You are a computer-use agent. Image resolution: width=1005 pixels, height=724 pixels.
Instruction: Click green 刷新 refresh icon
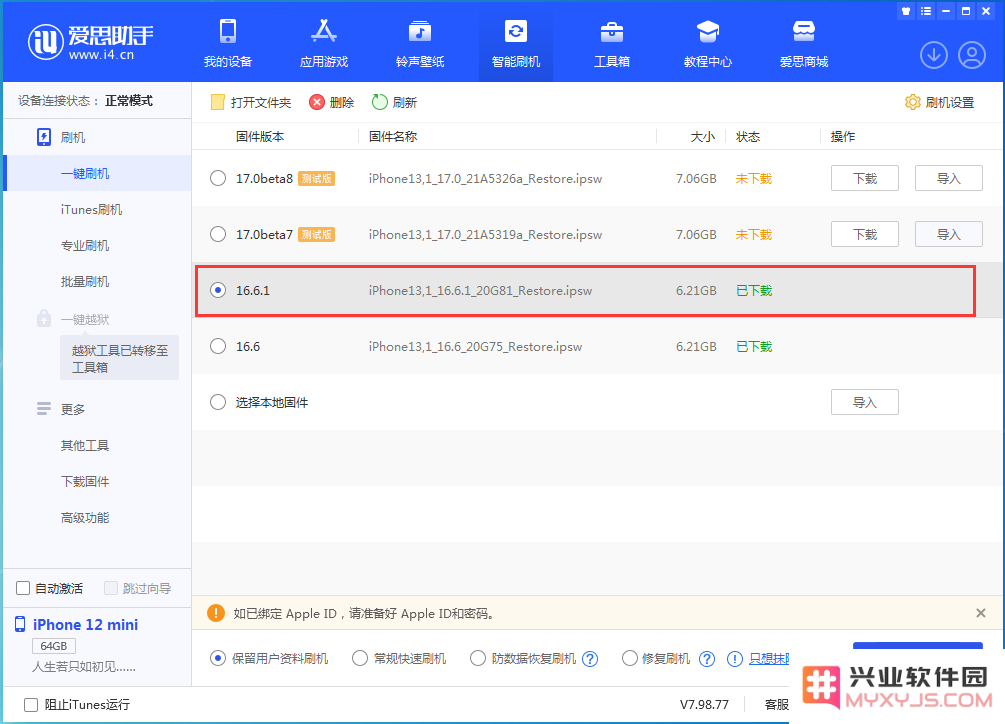pyautogui.click(x=379, y=102)
